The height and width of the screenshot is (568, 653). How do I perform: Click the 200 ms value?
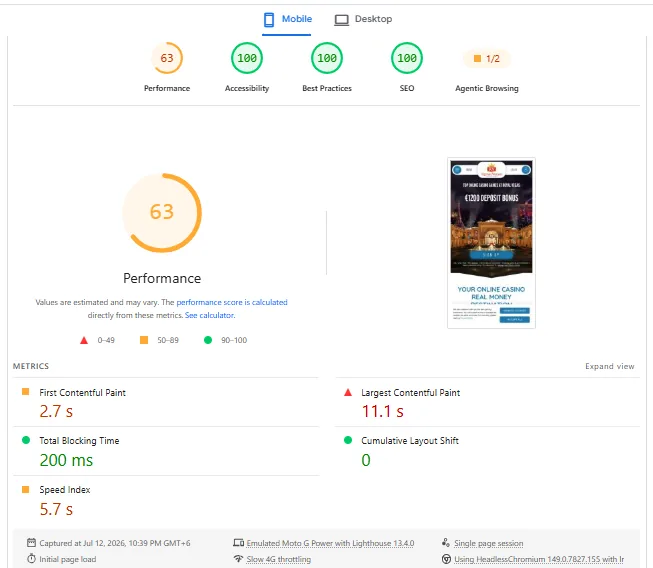[x=66, y=461]
